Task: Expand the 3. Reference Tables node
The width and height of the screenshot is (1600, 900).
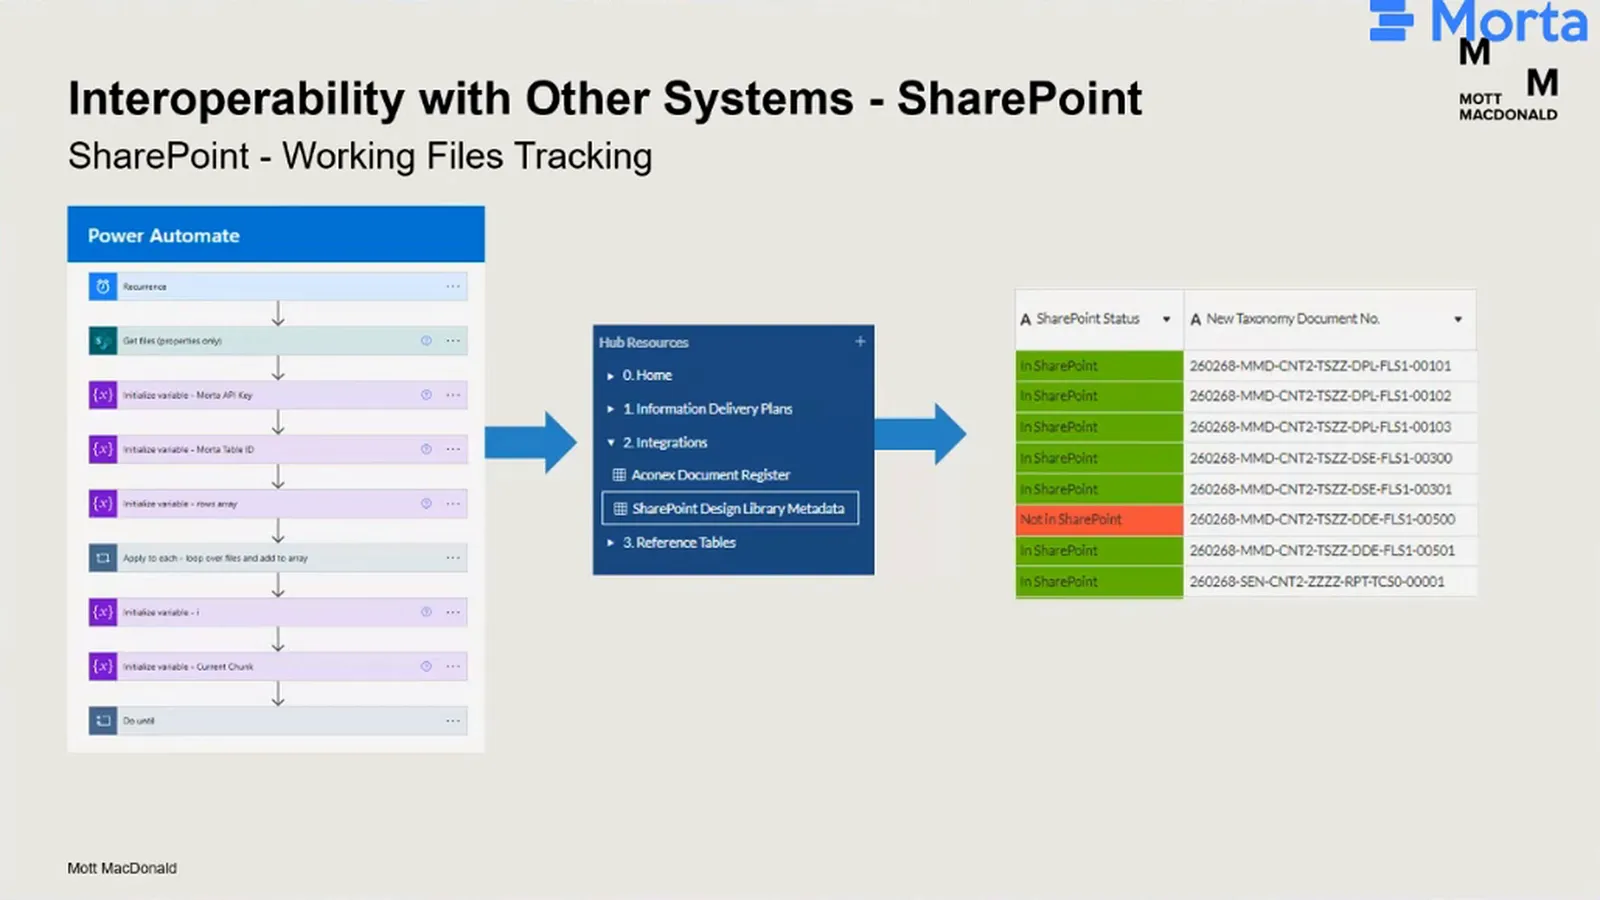Action: (x=610, y=543)
